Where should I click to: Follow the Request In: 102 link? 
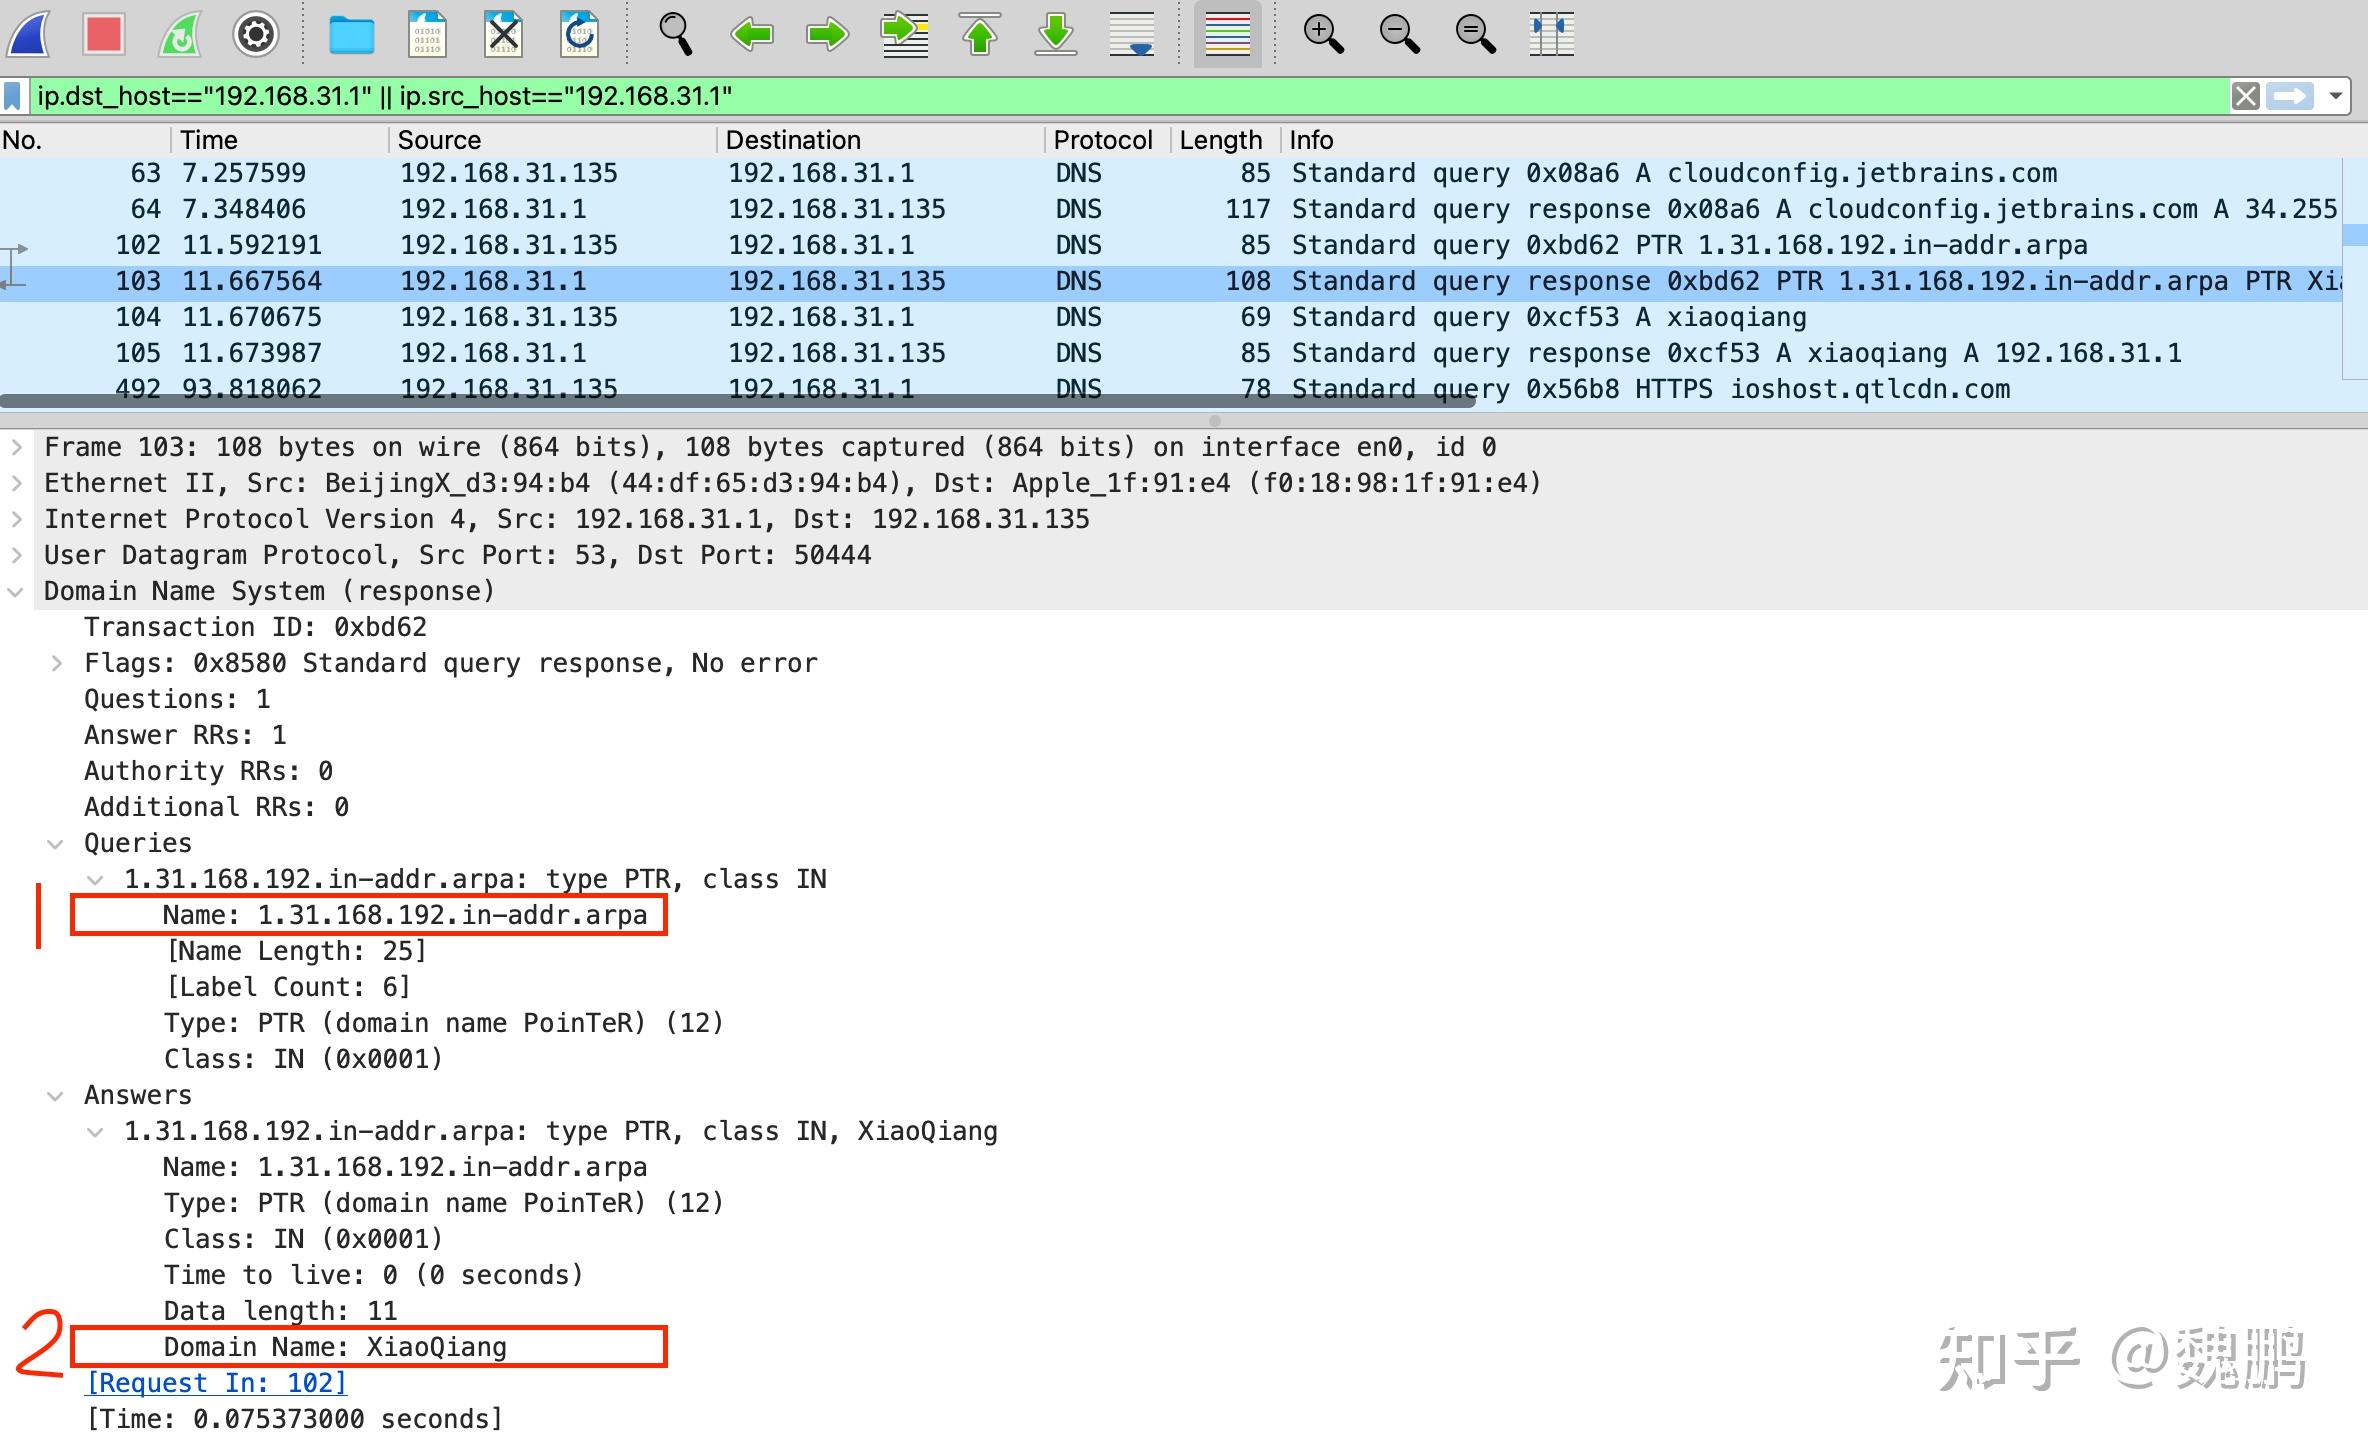pos(215,1382)
